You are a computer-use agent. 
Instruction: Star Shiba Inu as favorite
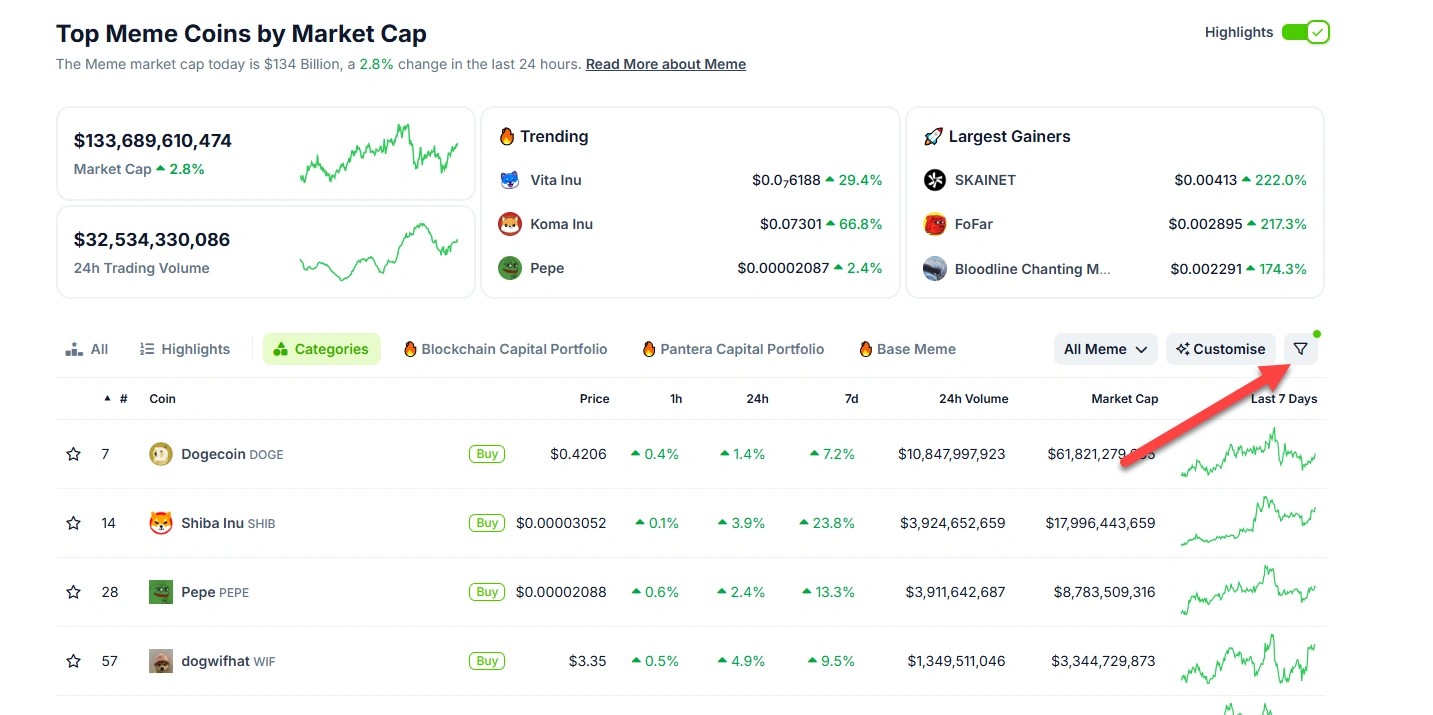(x=73, y=523)
